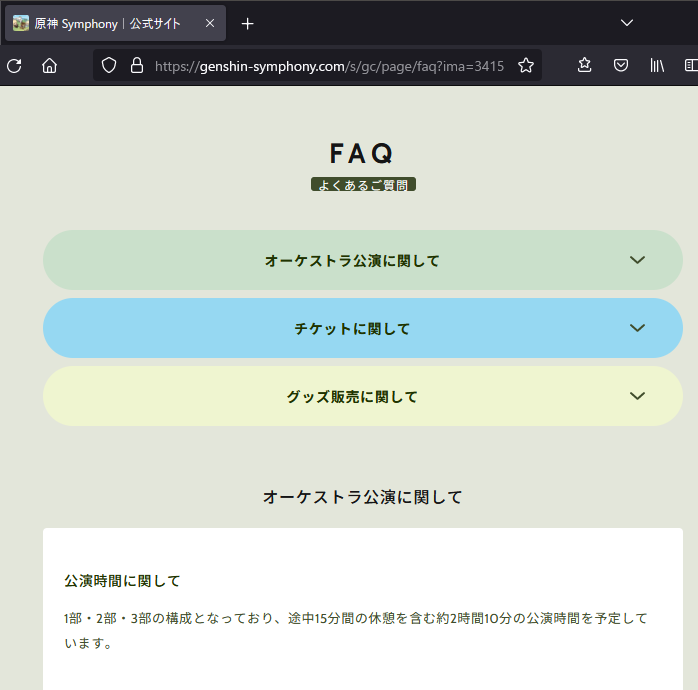Toggle the sidebar panel icon

coord(691,65)
